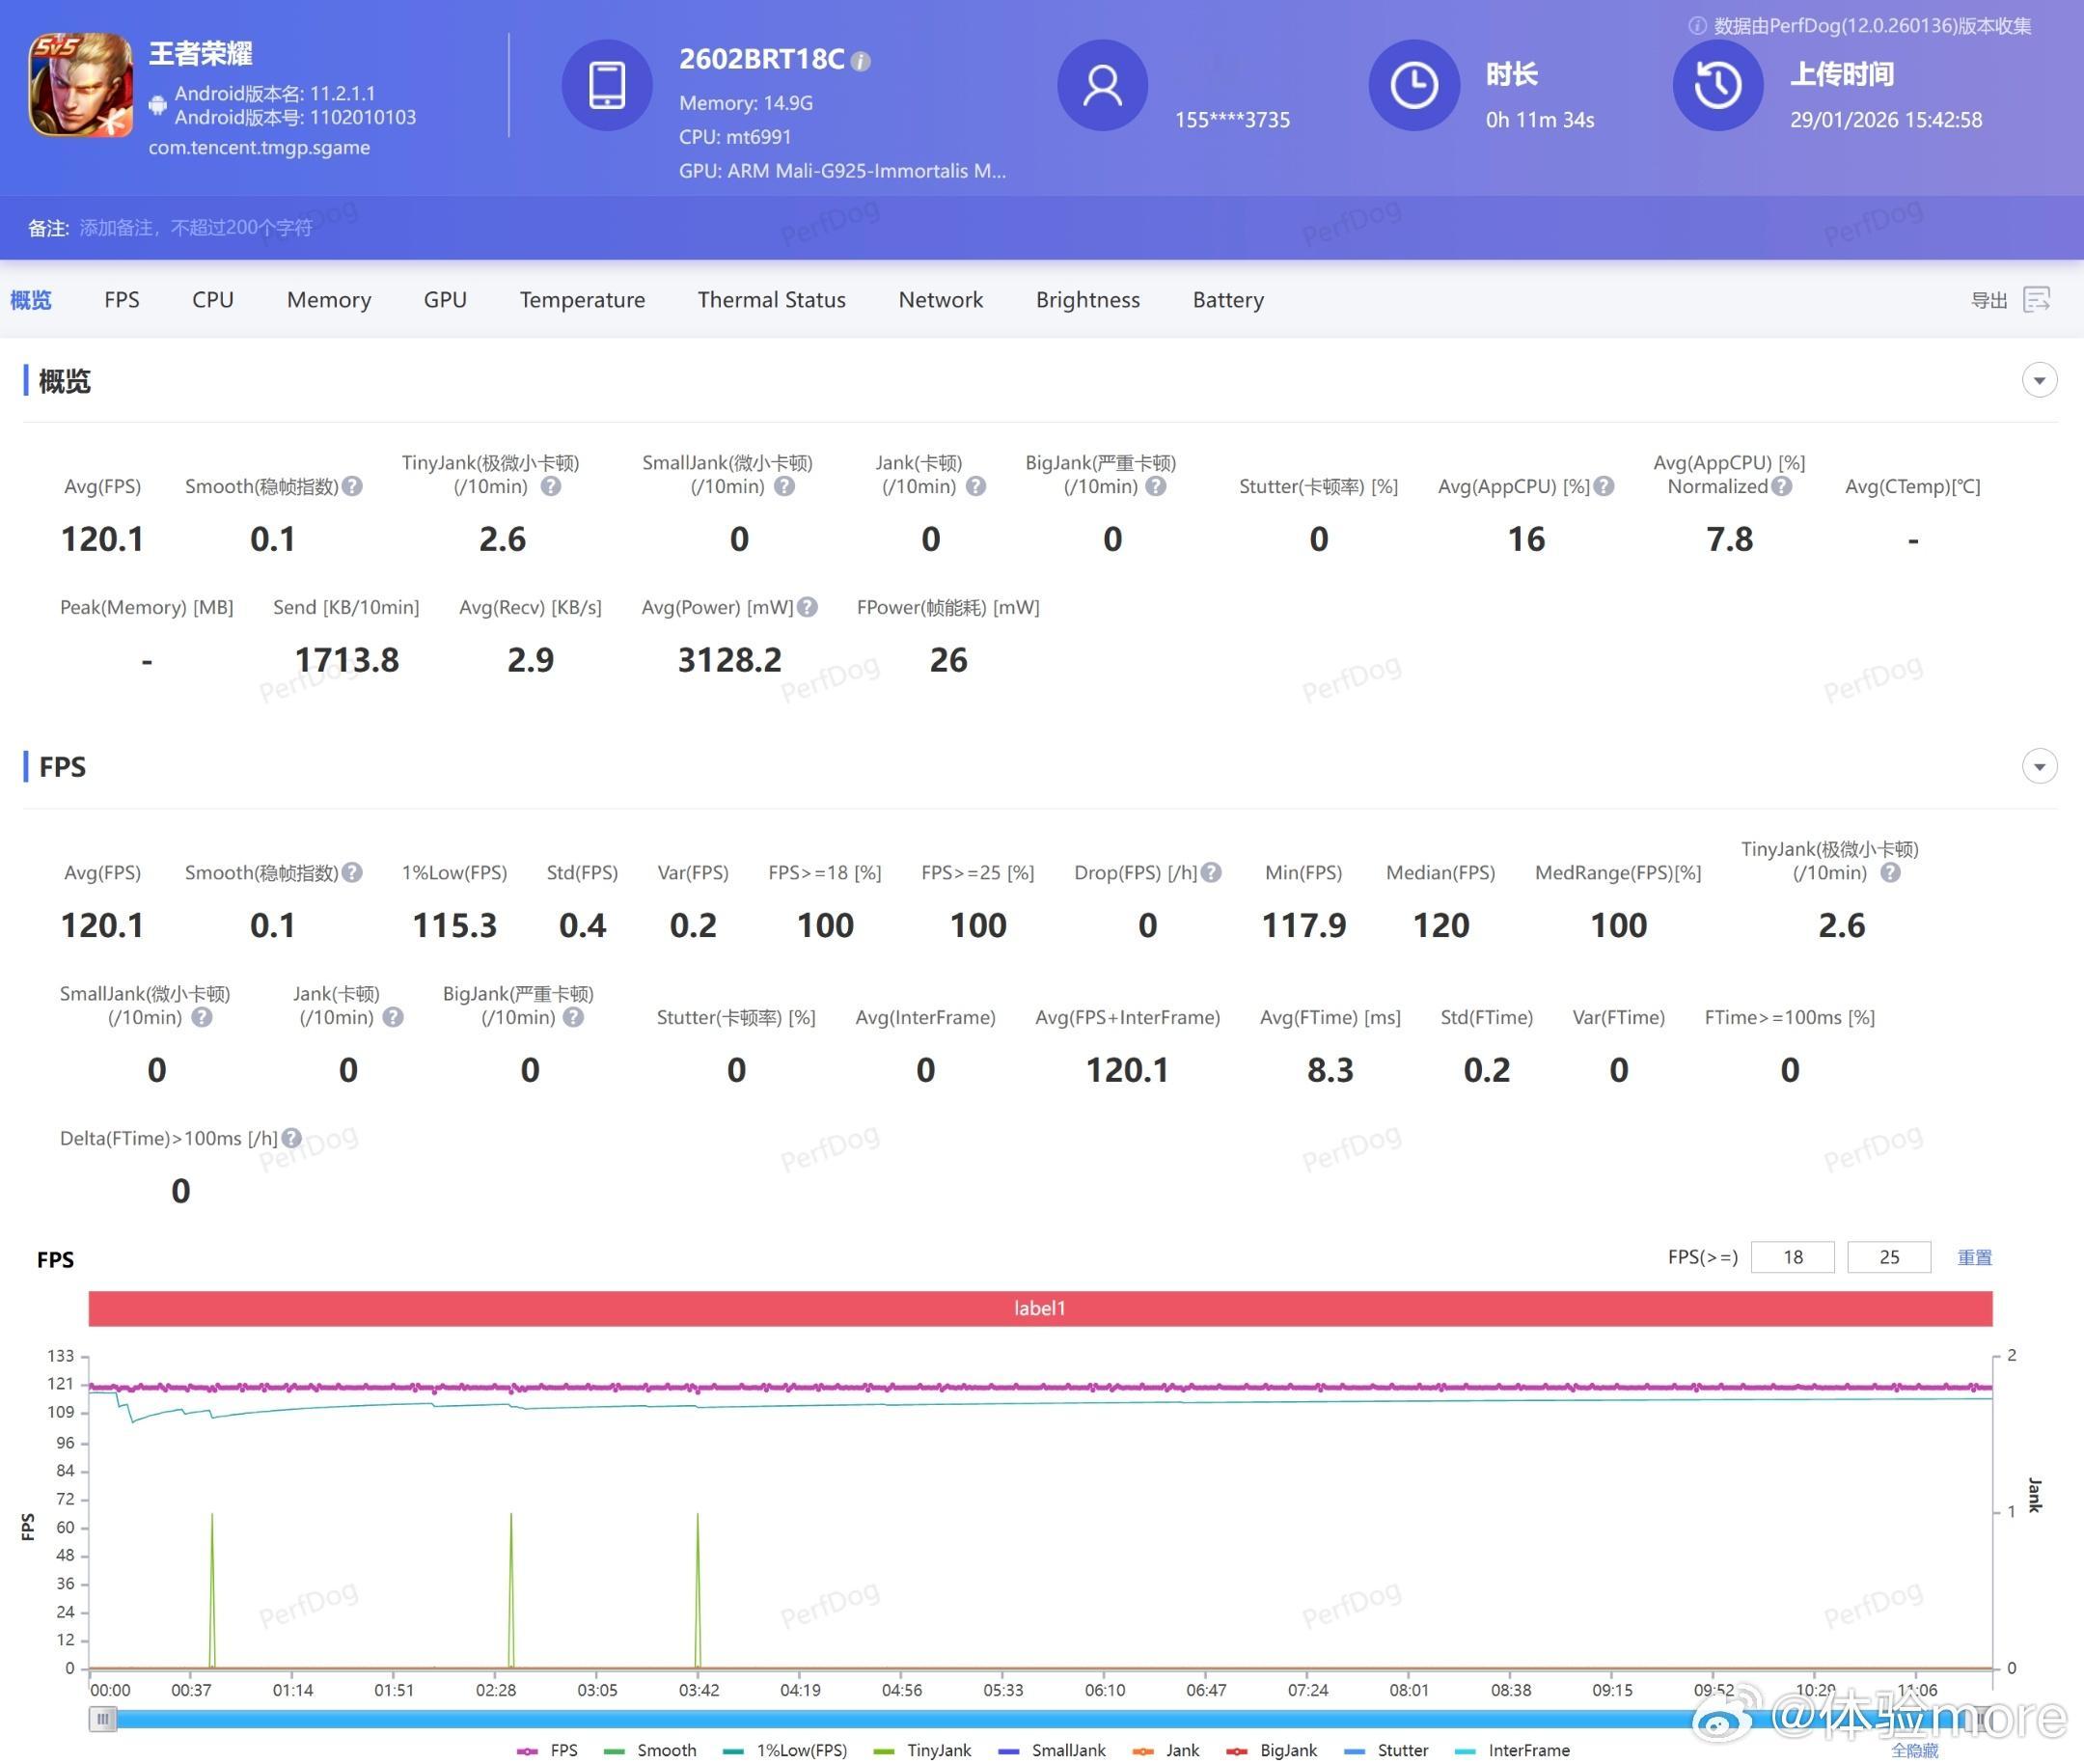Click the export report icon

click(2036, 300)
